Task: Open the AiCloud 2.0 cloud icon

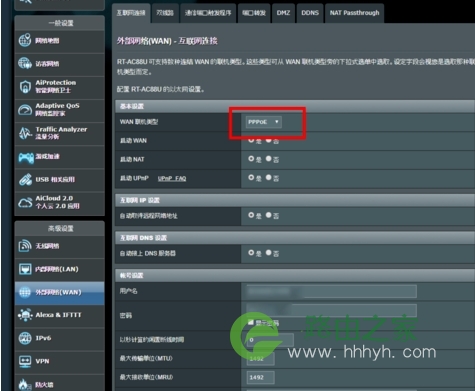Action: 25,202
